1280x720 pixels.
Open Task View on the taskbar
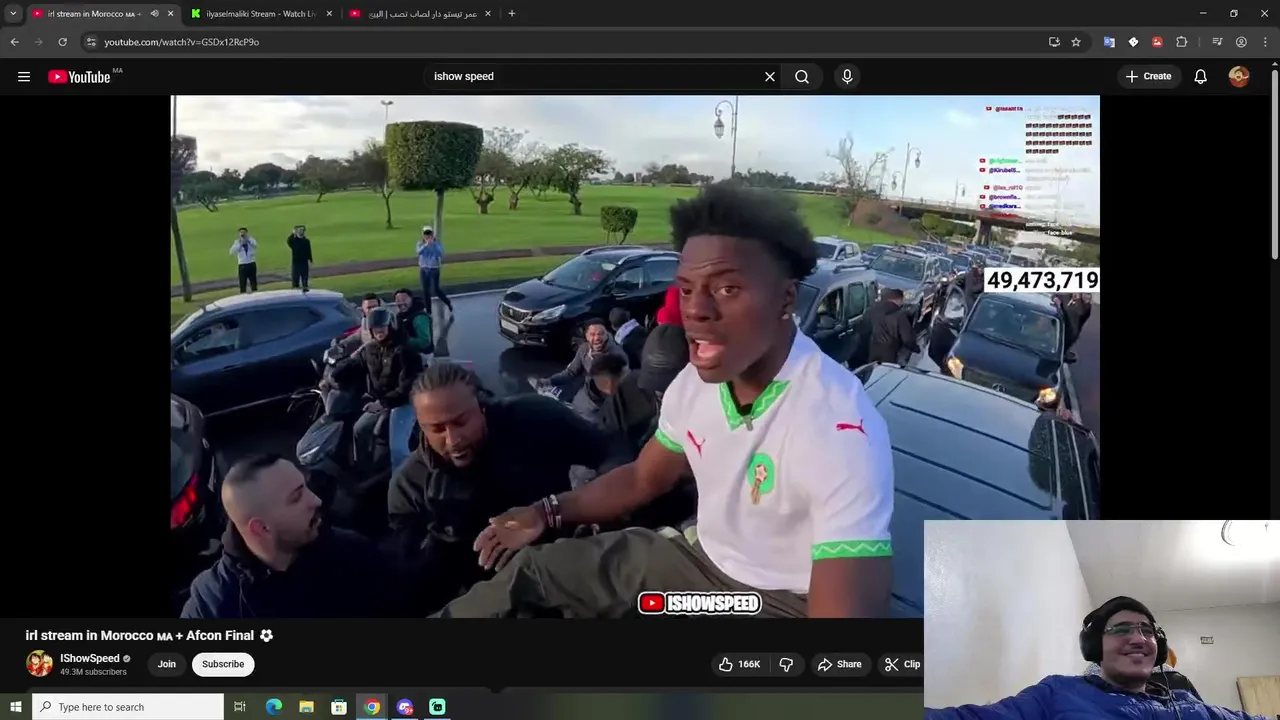click(240, 707)
